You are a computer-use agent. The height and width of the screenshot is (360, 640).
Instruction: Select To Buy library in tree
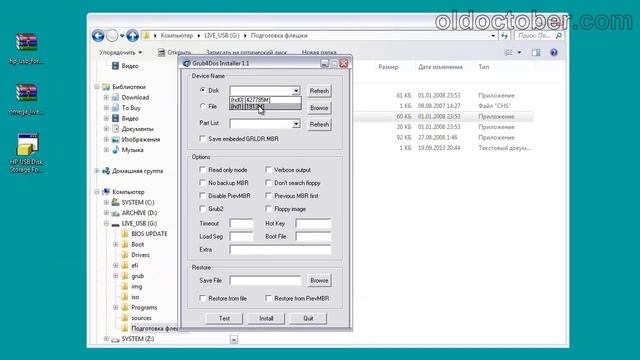131,108
